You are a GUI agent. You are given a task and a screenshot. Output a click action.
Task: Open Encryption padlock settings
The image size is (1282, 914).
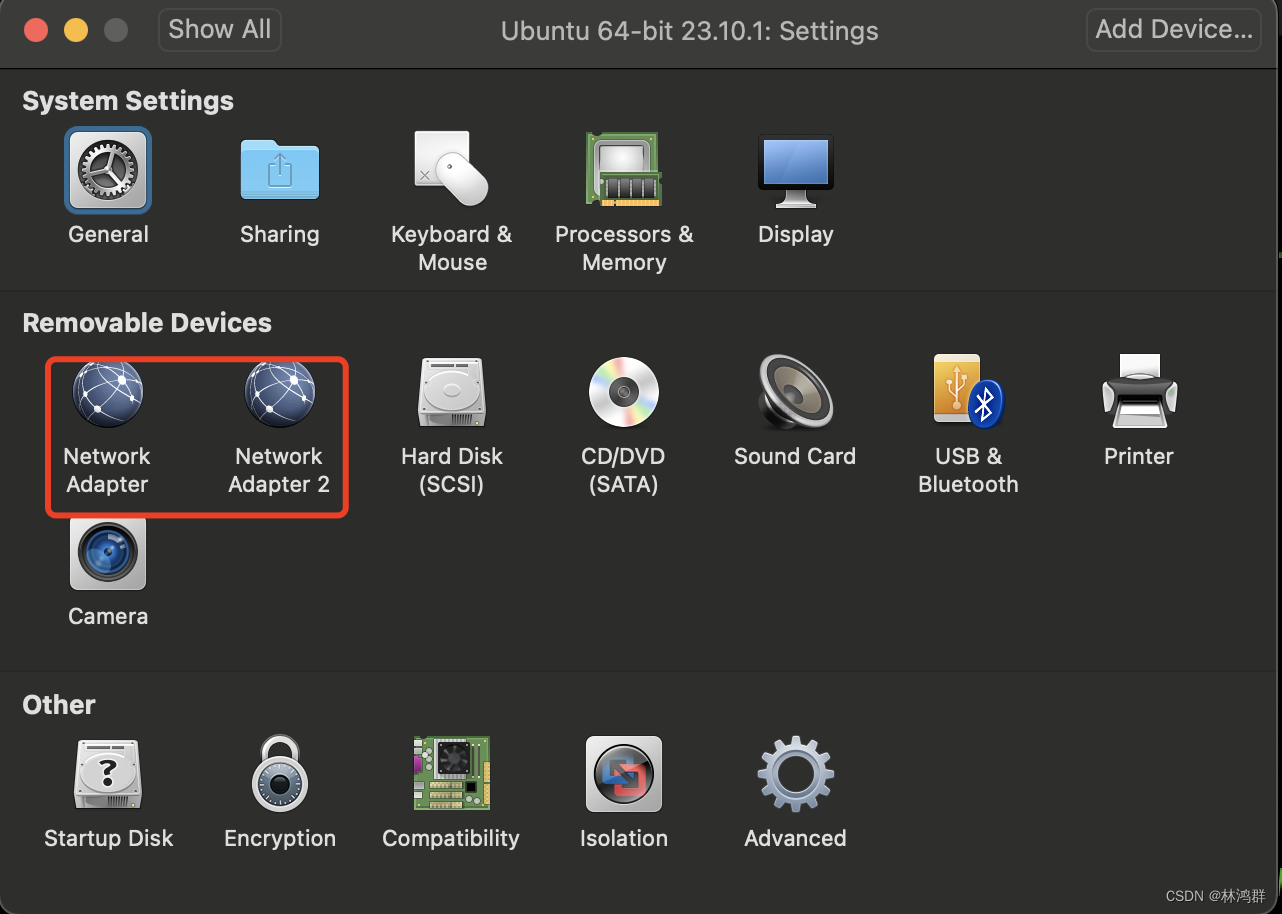280,774
